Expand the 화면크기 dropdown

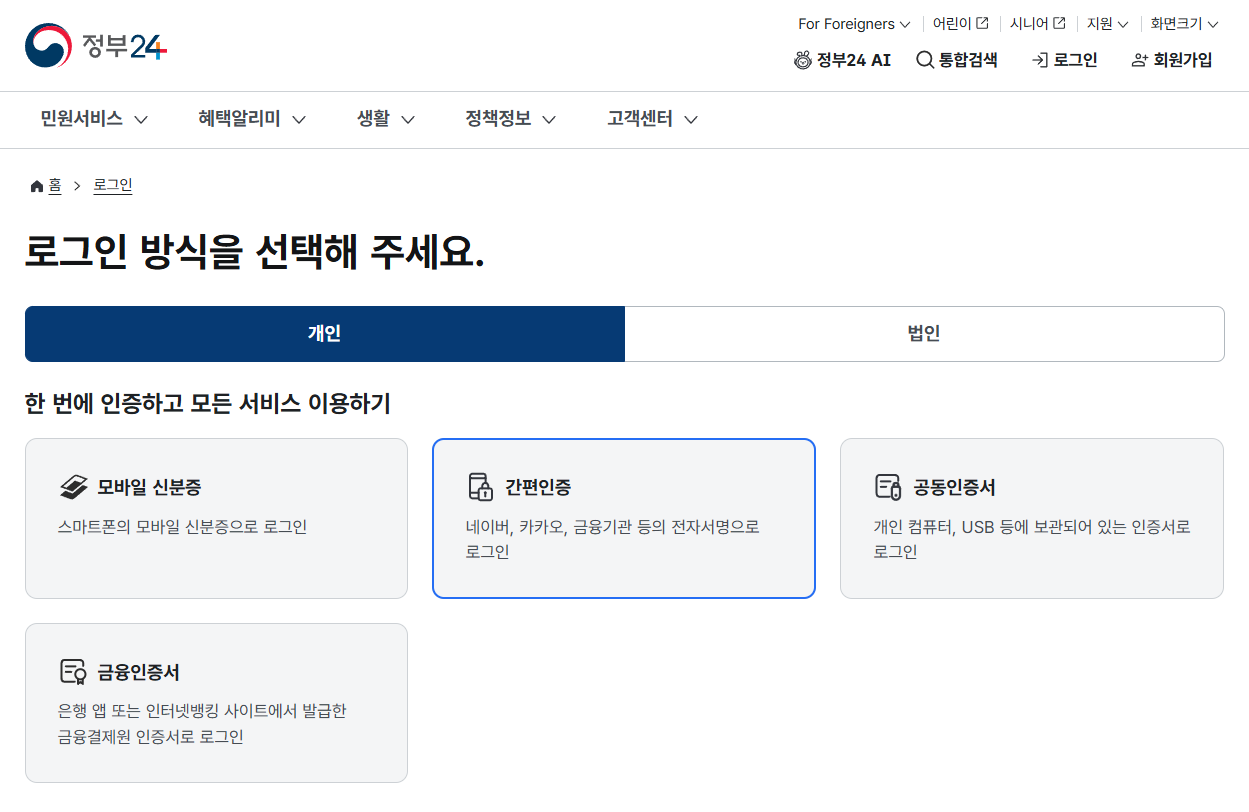coord(1185,24)
